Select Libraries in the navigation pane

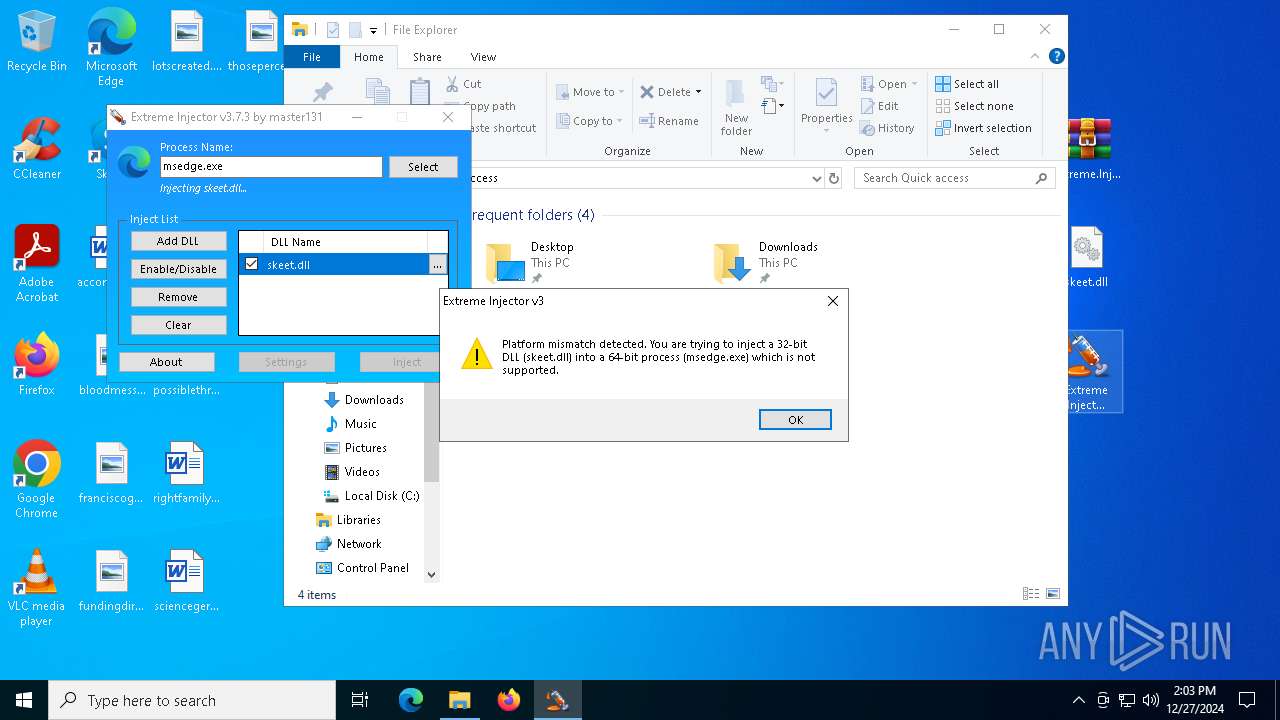tap(348, 520)
